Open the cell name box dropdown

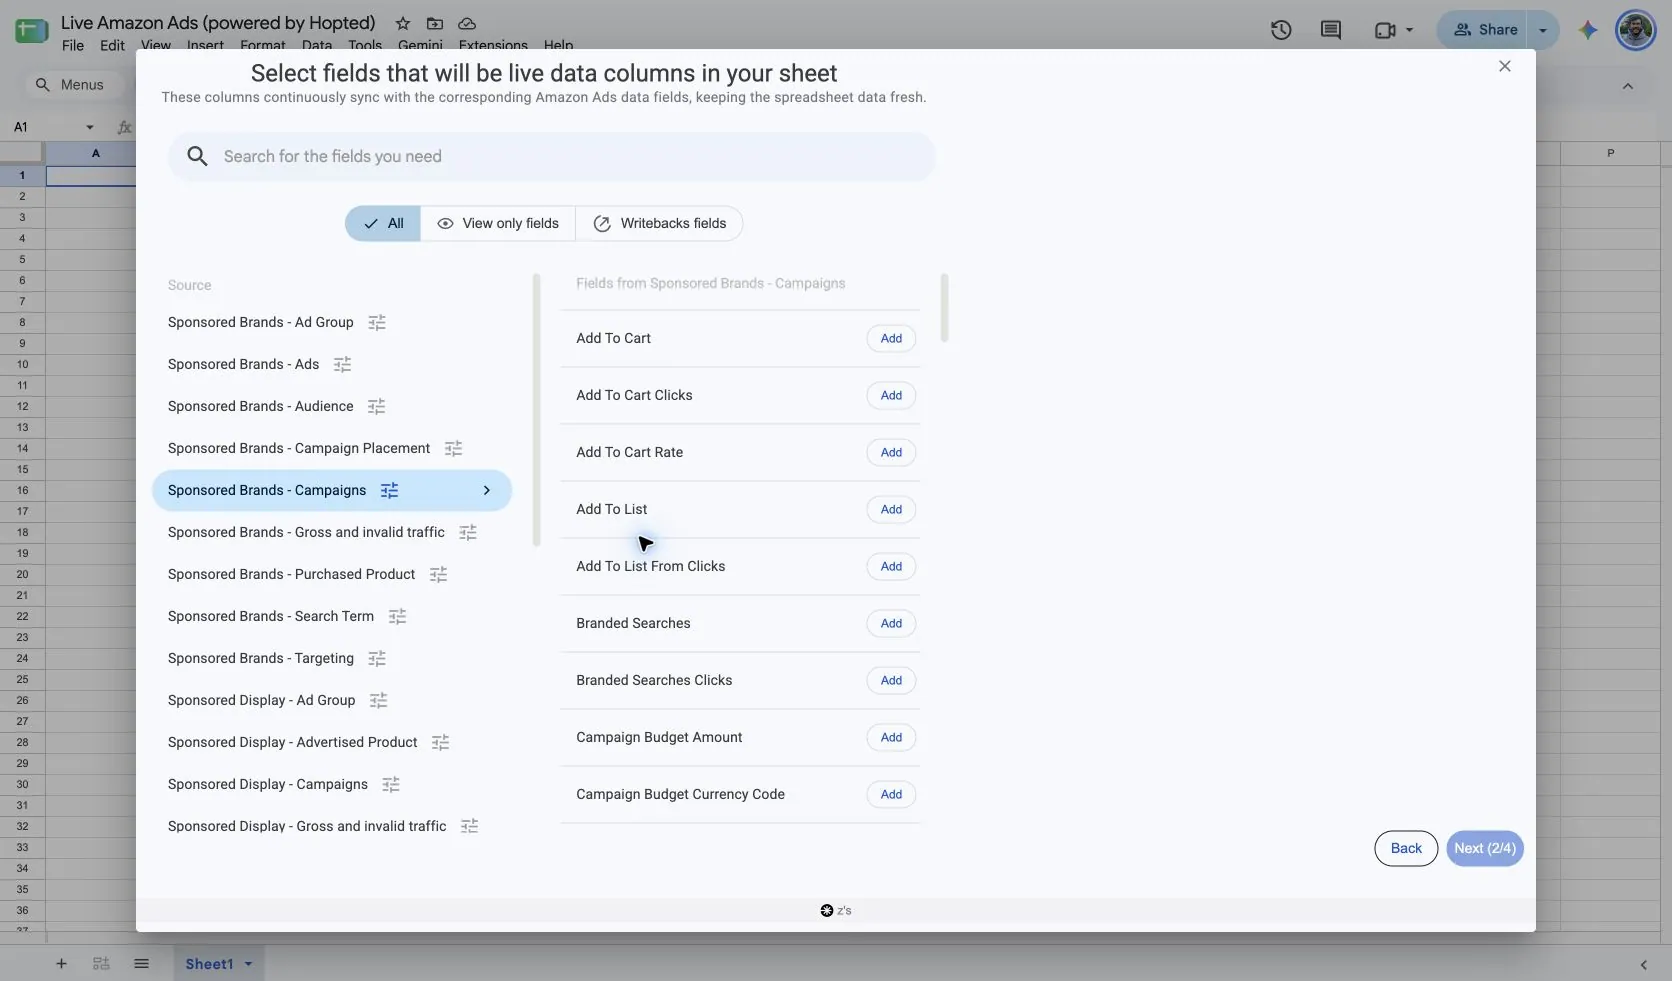(x=90, y=127)
